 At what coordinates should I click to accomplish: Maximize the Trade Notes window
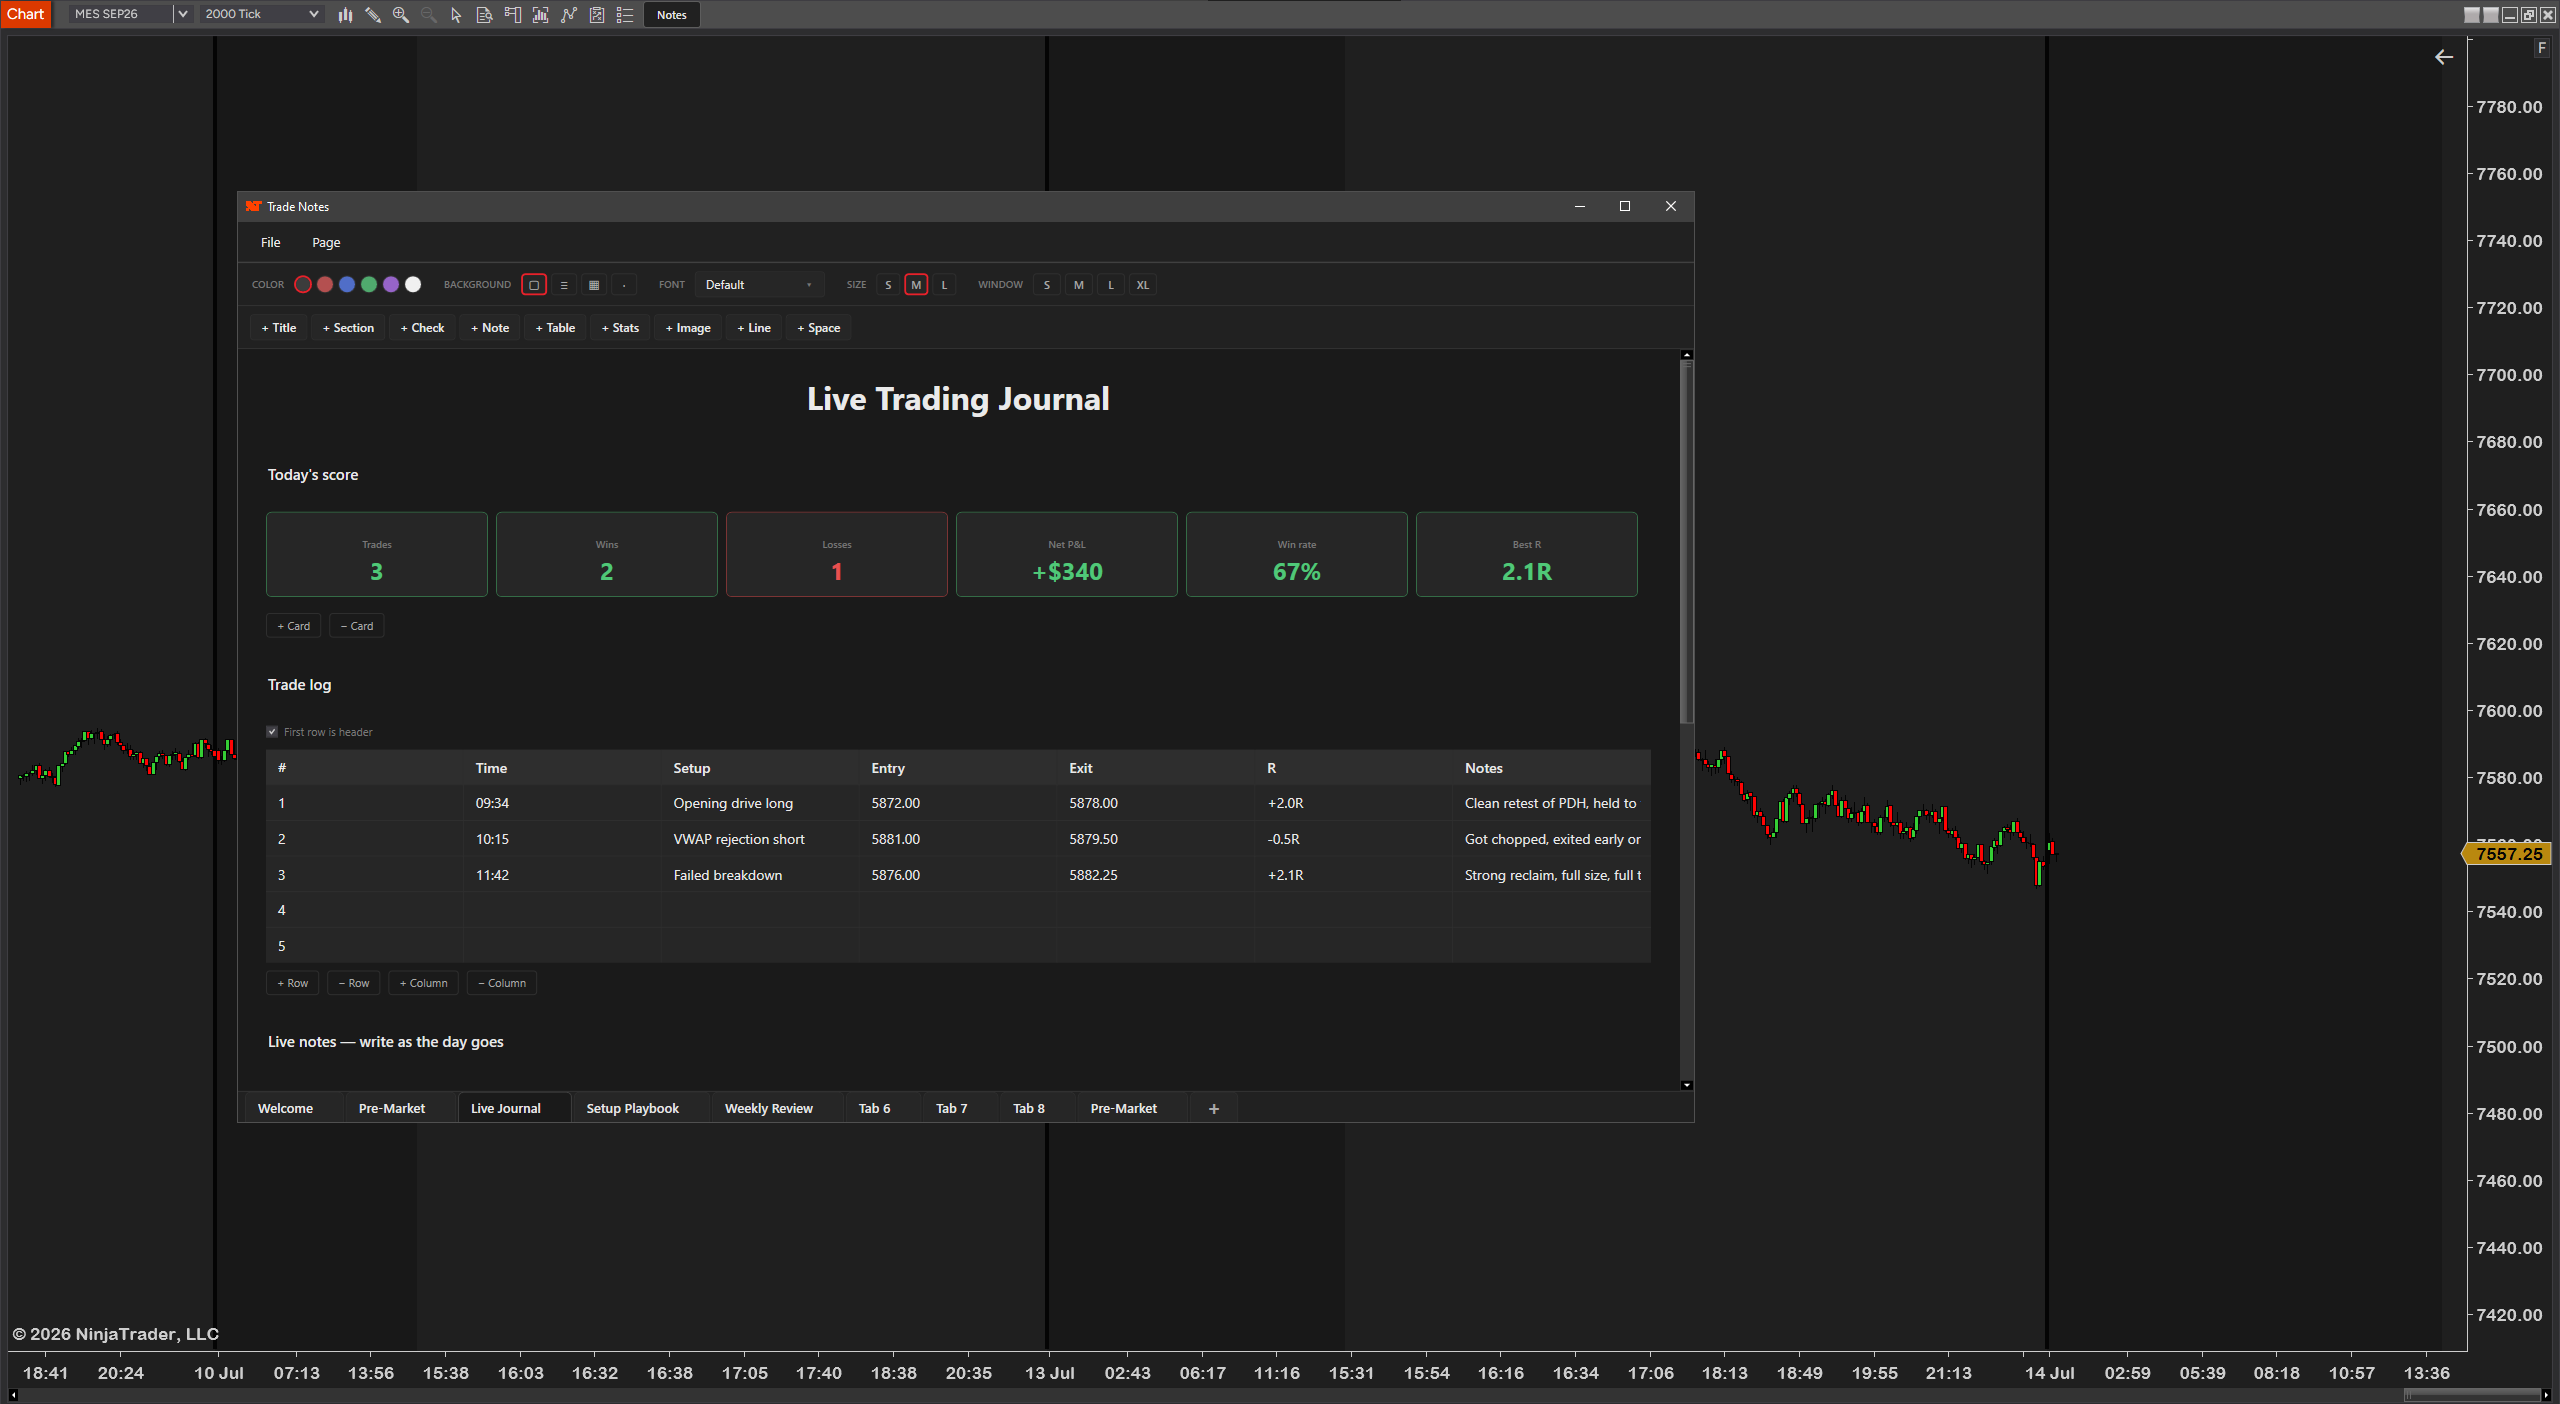pyautogui.click(x=1625, y=206)
